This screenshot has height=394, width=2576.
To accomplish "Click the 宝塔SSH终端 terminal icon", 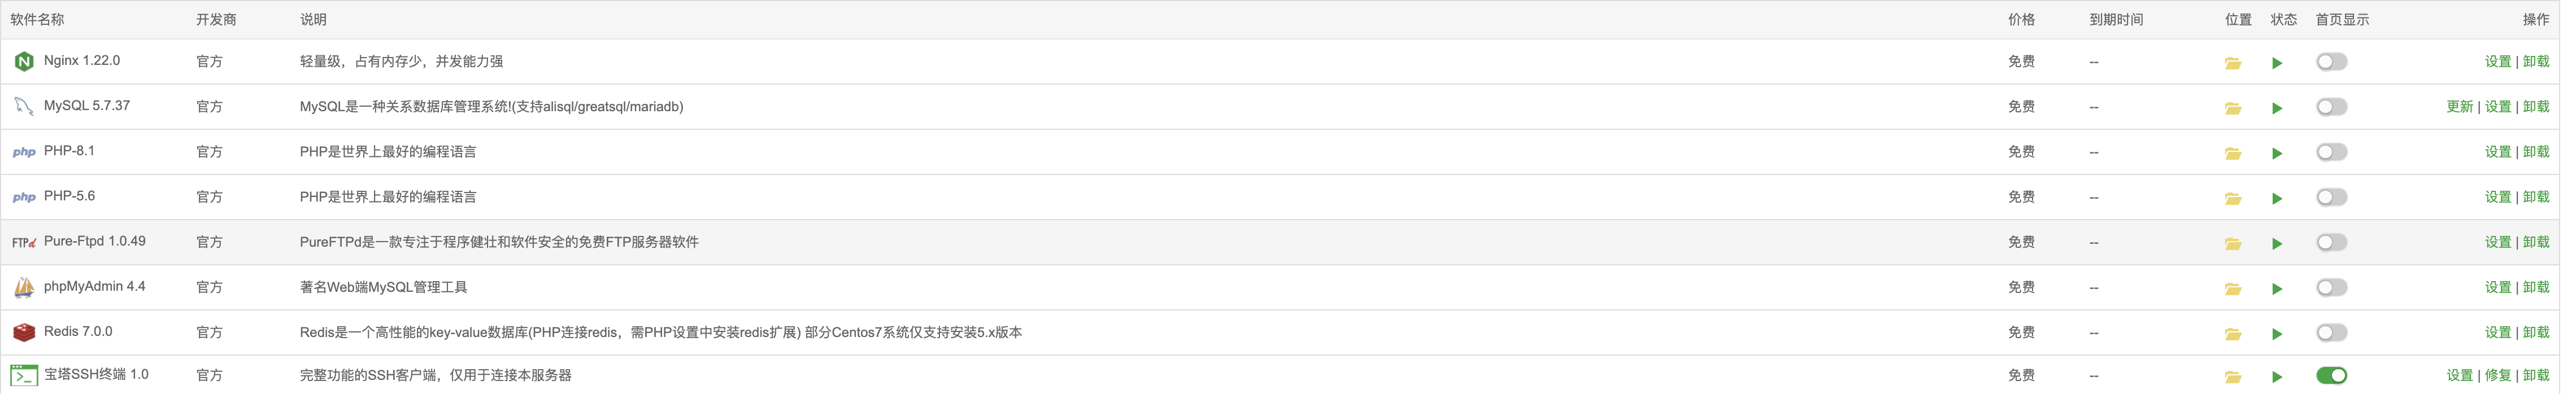I will [x=24, y=376].
